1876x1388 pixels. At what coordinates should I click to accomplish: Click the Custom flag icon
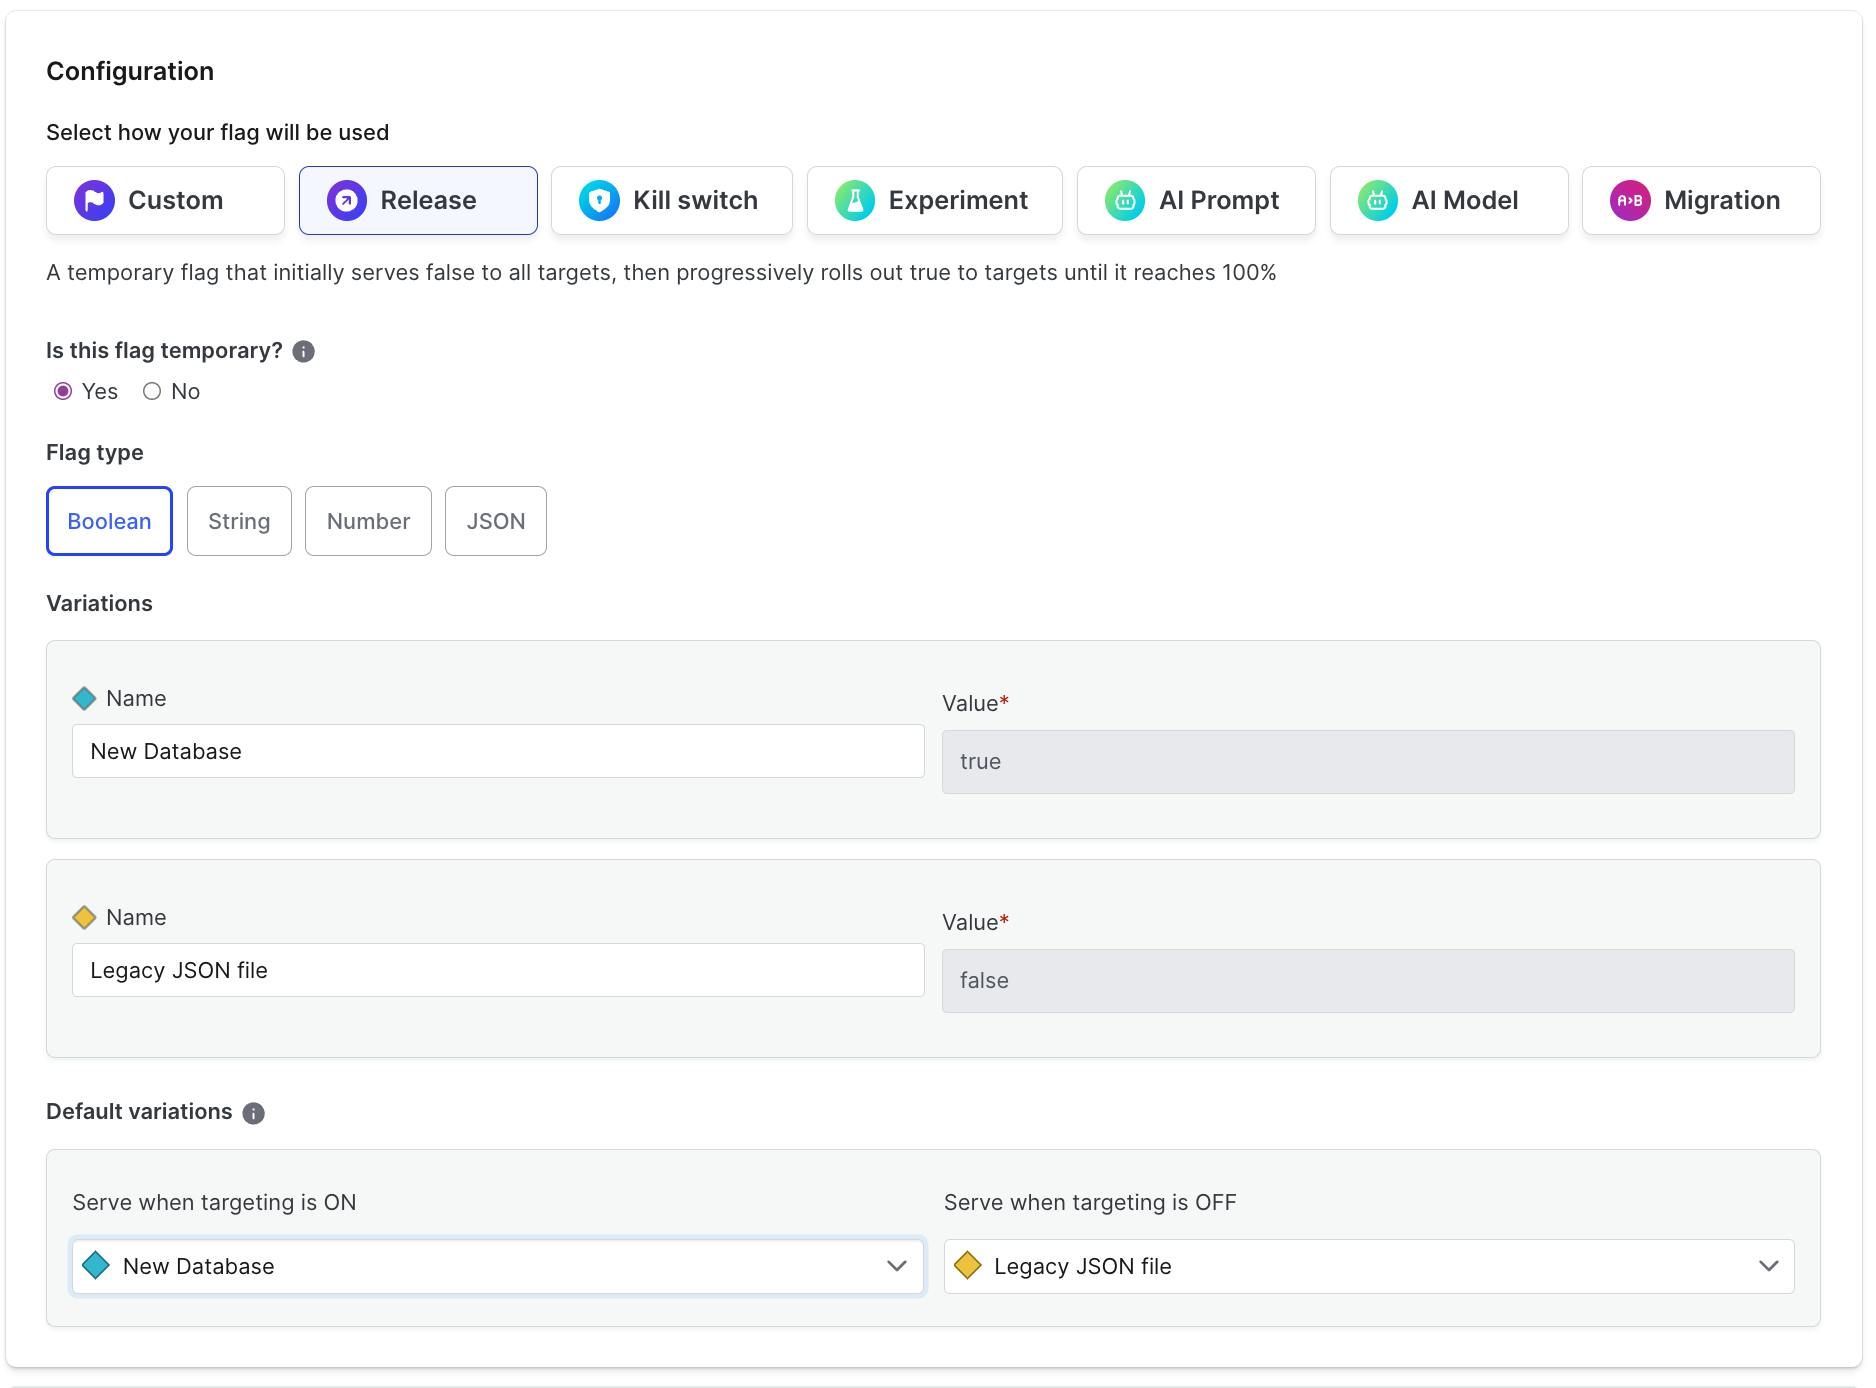[94, 201]
